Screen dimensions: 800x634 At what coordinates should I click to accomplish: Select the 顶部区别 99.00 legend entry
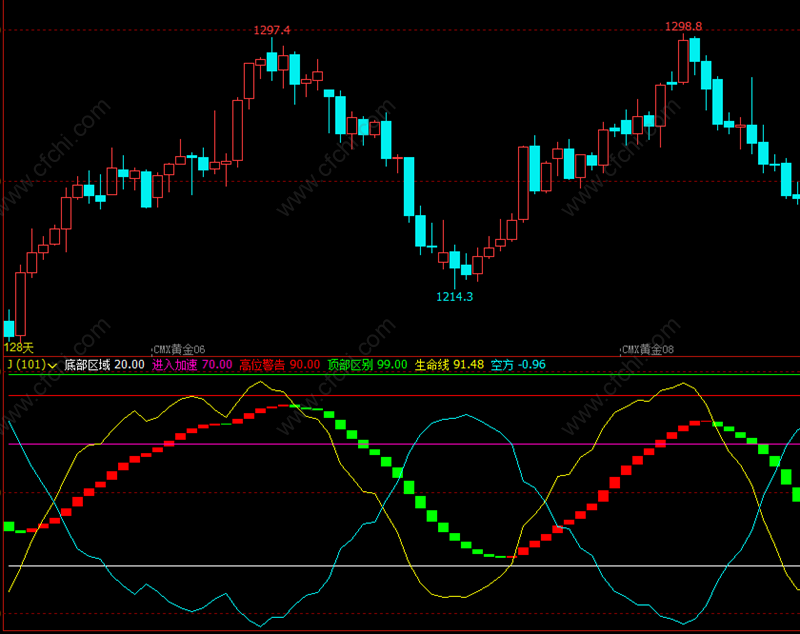point(367,365)
